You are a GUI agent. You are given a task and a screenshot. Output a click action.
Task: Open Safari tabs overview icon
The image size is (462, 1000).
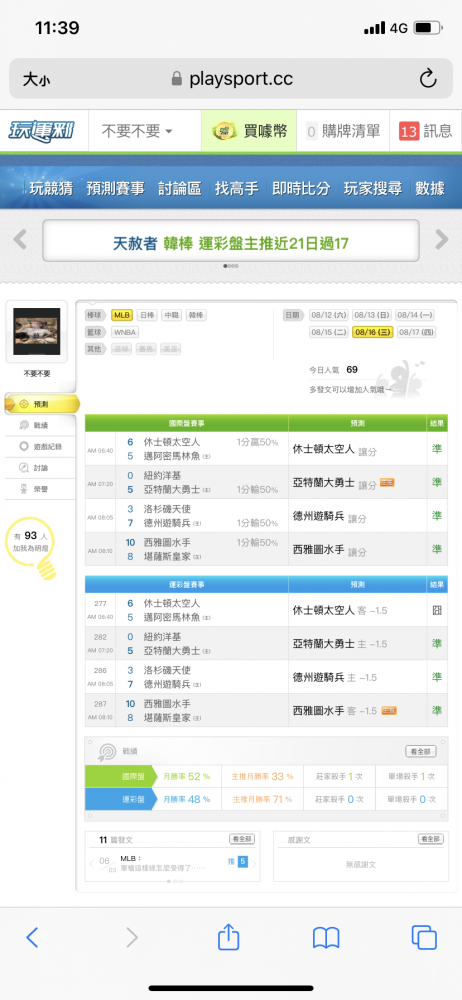click(x=424, y=937)
